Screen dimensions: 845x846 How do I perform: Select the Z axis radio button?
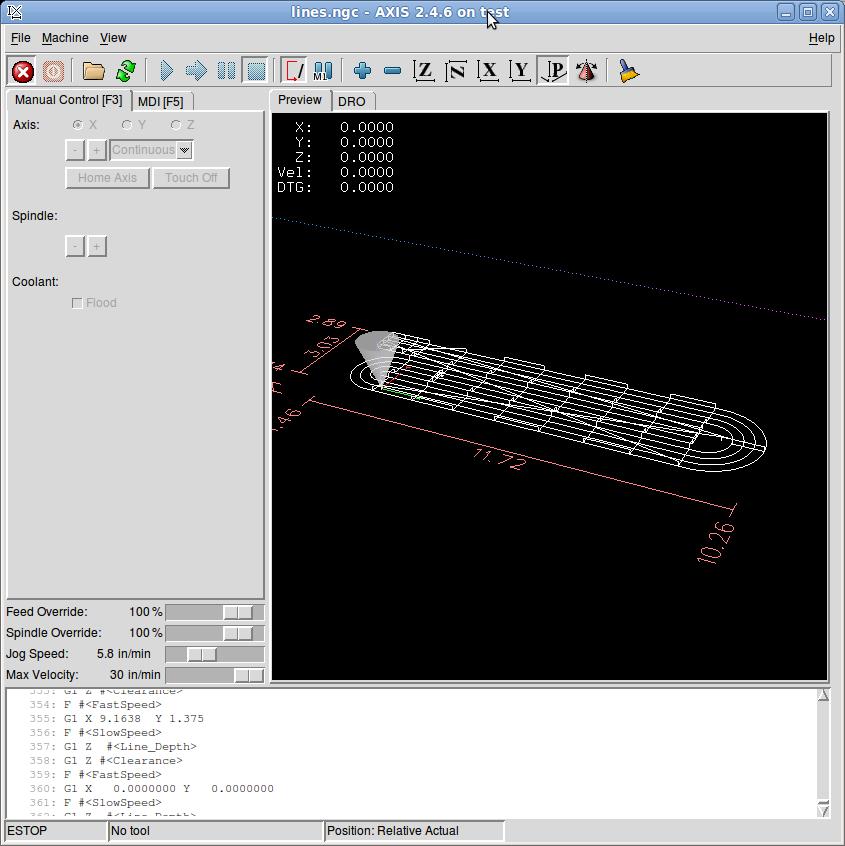coord(176,125)
